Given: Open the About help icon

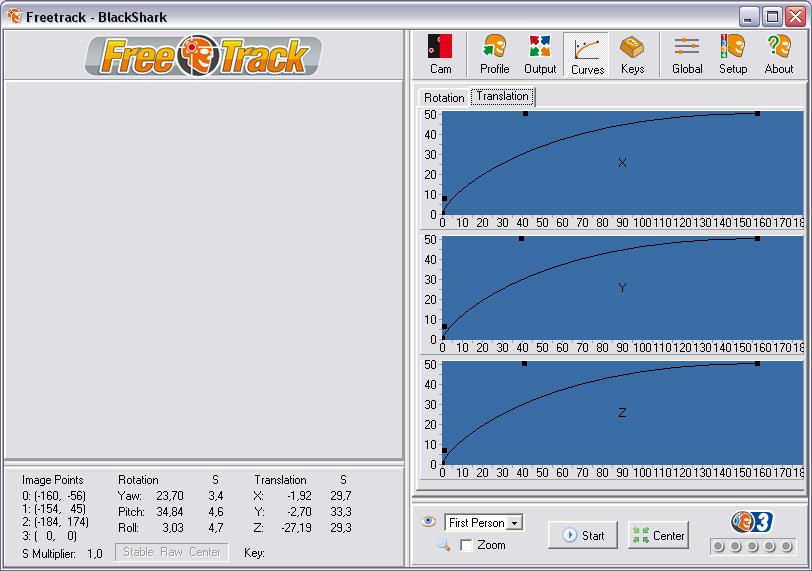Looking at the screenshot, I should point(778,54).
